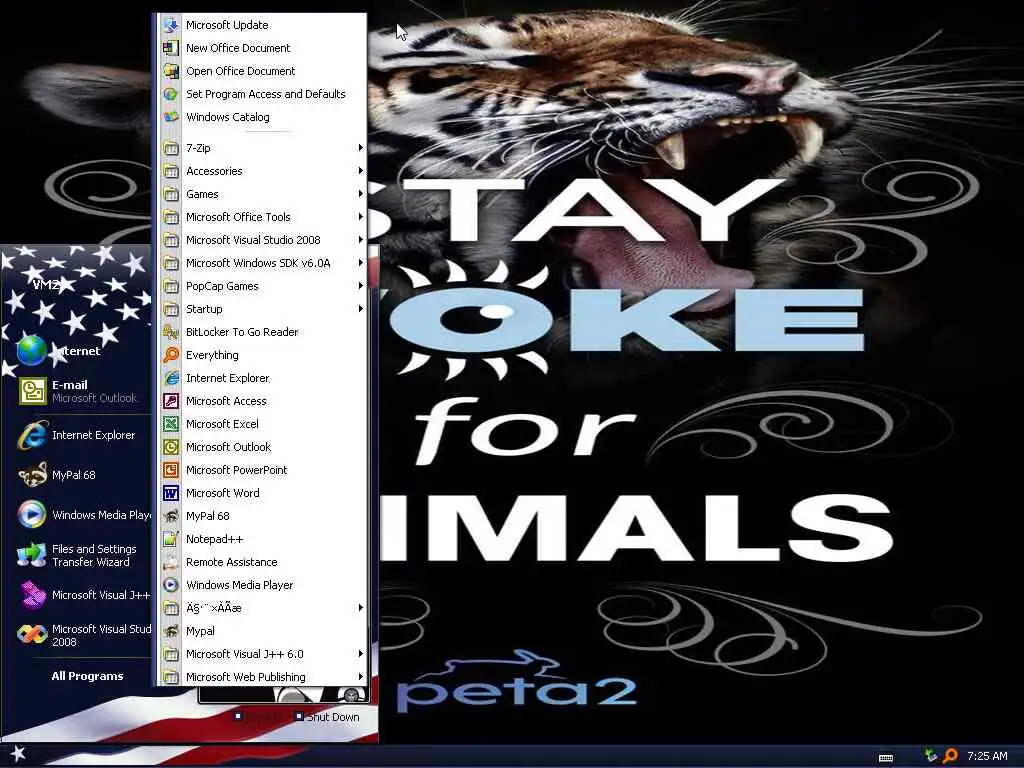Click the Windows Media Player icon in programs list
This screenshot has width=1024, height=768.
(170, 585)
